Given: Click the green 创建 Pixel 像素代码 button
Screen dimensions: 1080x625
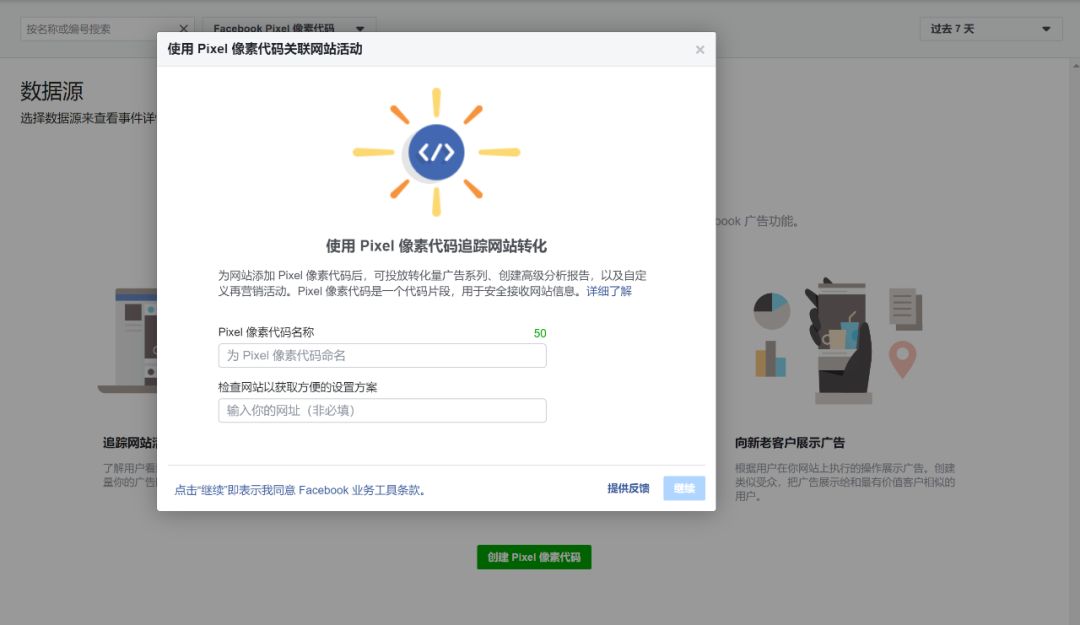Looking at the screenshot, I should pyautogui.click(x=534, y=557).
